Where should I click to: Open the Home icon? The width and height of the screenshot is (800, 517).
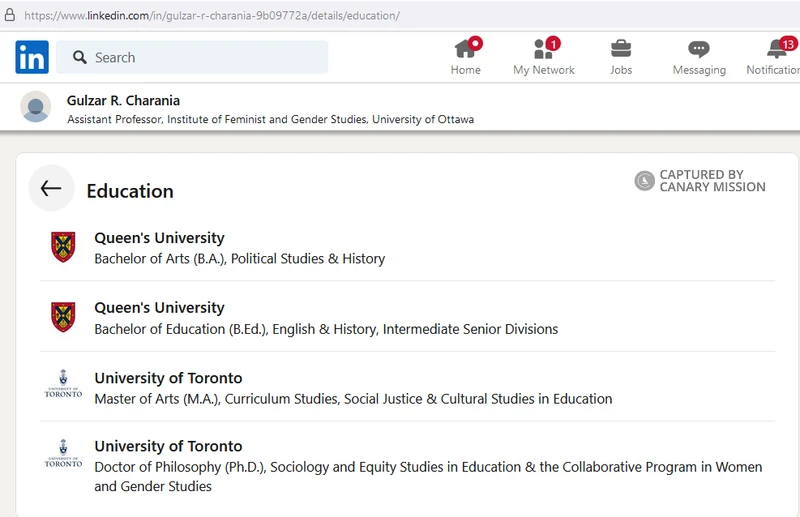click(465, 49)
